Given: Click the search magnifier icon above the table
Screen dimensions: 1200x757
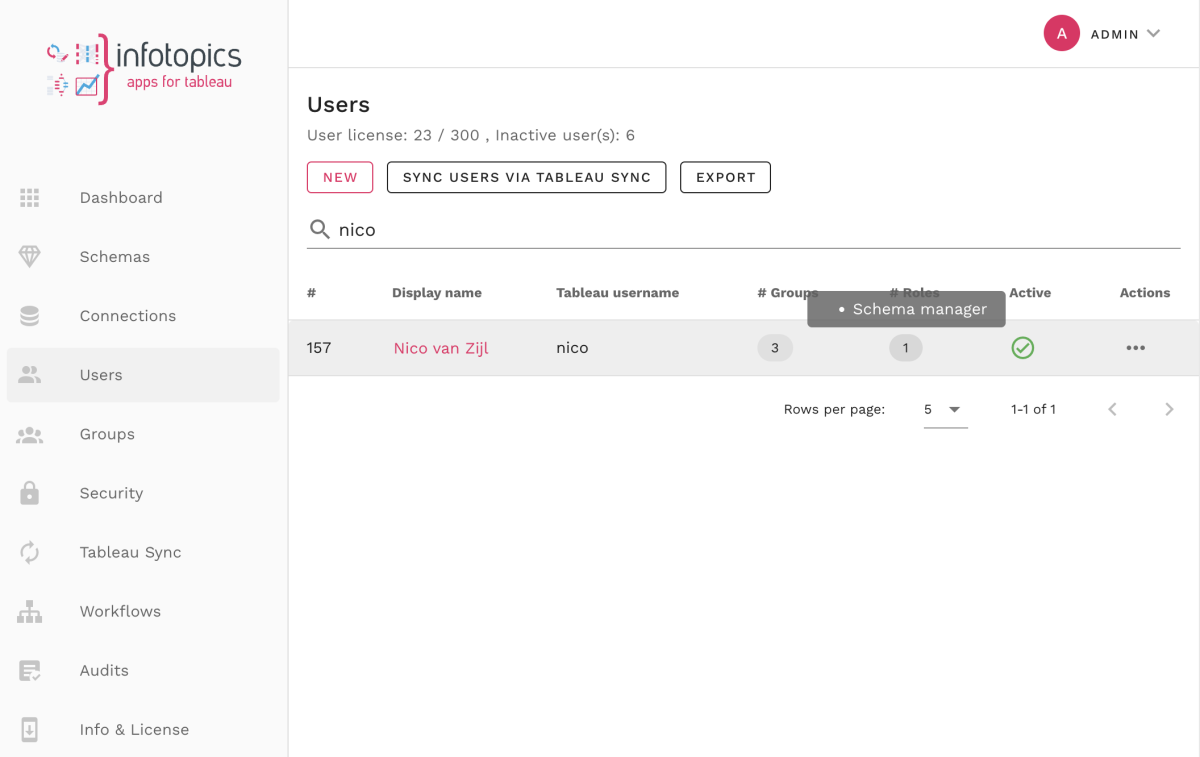Looking at the screenshot, I should (319, 229).
